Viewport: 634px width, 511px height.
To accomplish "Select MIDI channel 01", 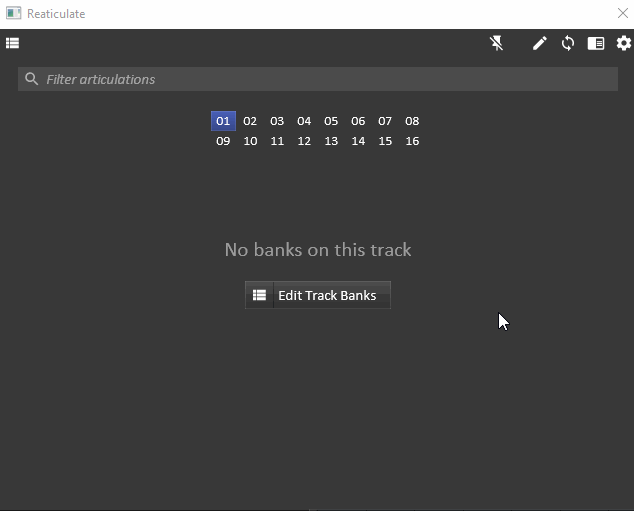I will click(x=223, y=121).
